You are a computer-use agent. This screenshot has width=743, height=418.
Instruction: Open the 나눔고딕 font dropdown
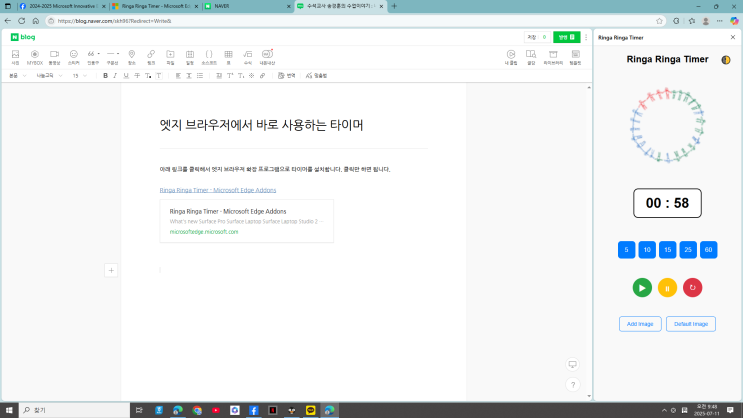click(48, 75)
